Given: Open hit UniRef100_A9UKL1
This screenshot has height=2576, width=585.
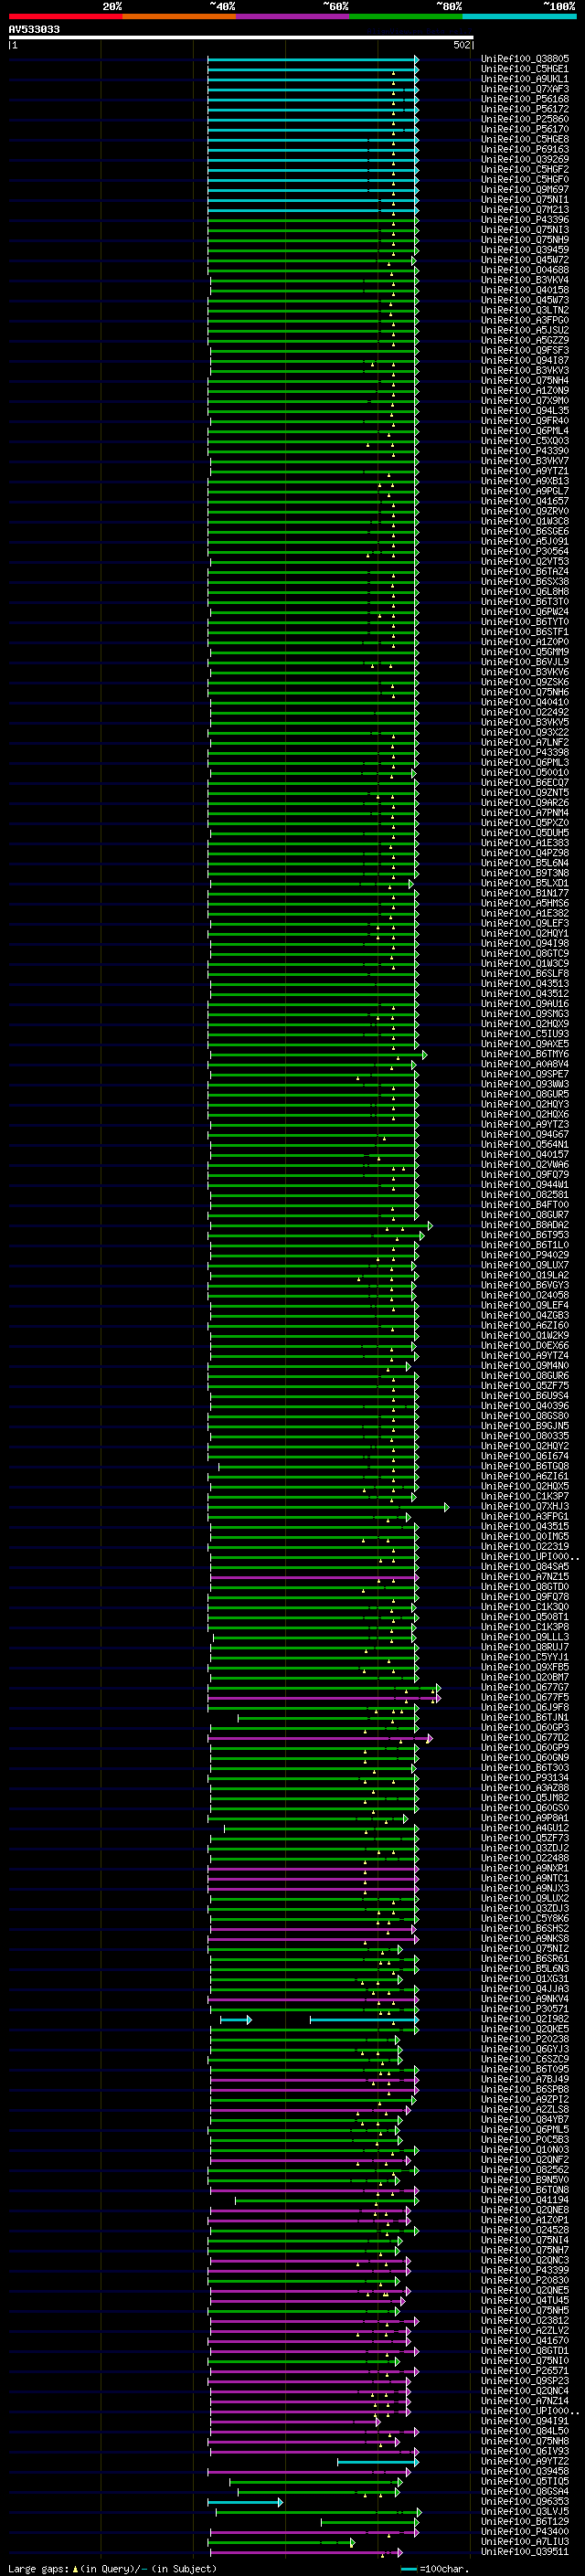Looking at the screenshot, I should 525,79.
